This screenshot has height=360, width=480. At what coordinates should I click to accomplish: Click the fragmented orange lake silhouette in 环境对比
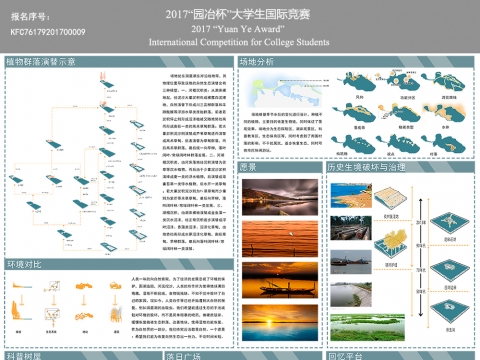tap(84, 316)
